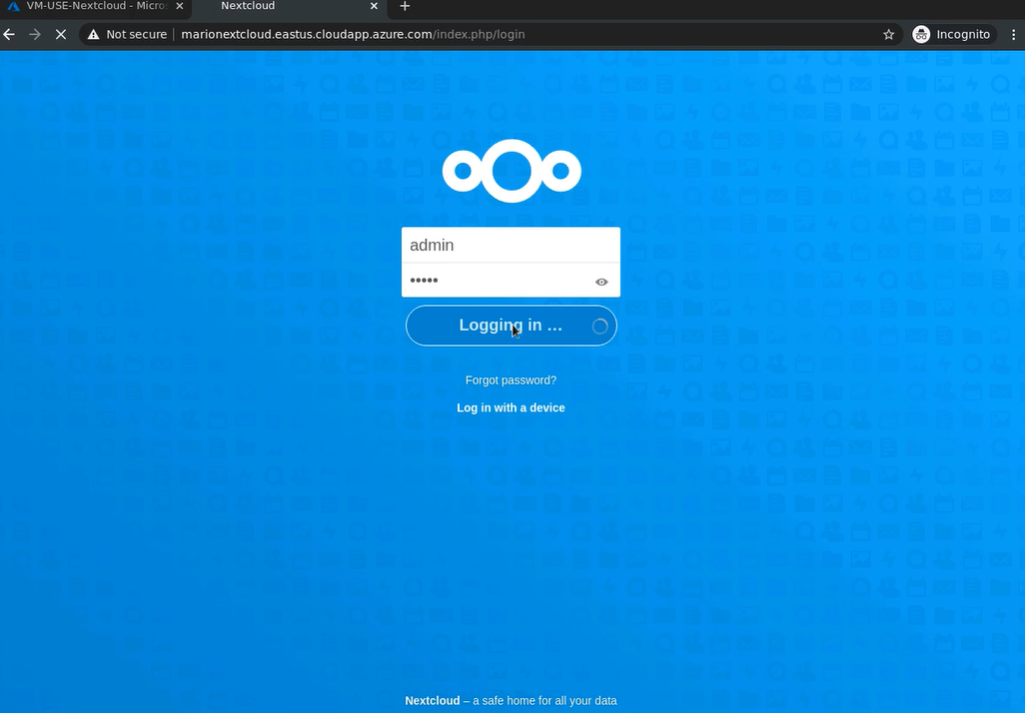Choose Log in with a device
This screenshot has height=713, width=1025.
point(511,407)
